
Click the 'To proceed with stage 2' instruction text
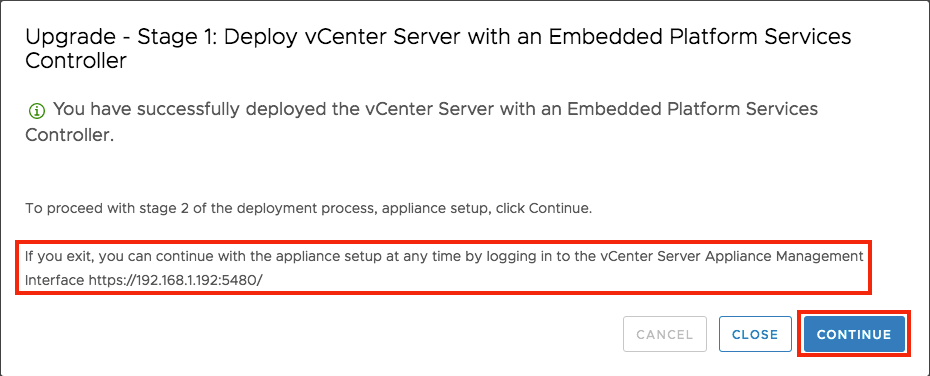tap(308, 209)
